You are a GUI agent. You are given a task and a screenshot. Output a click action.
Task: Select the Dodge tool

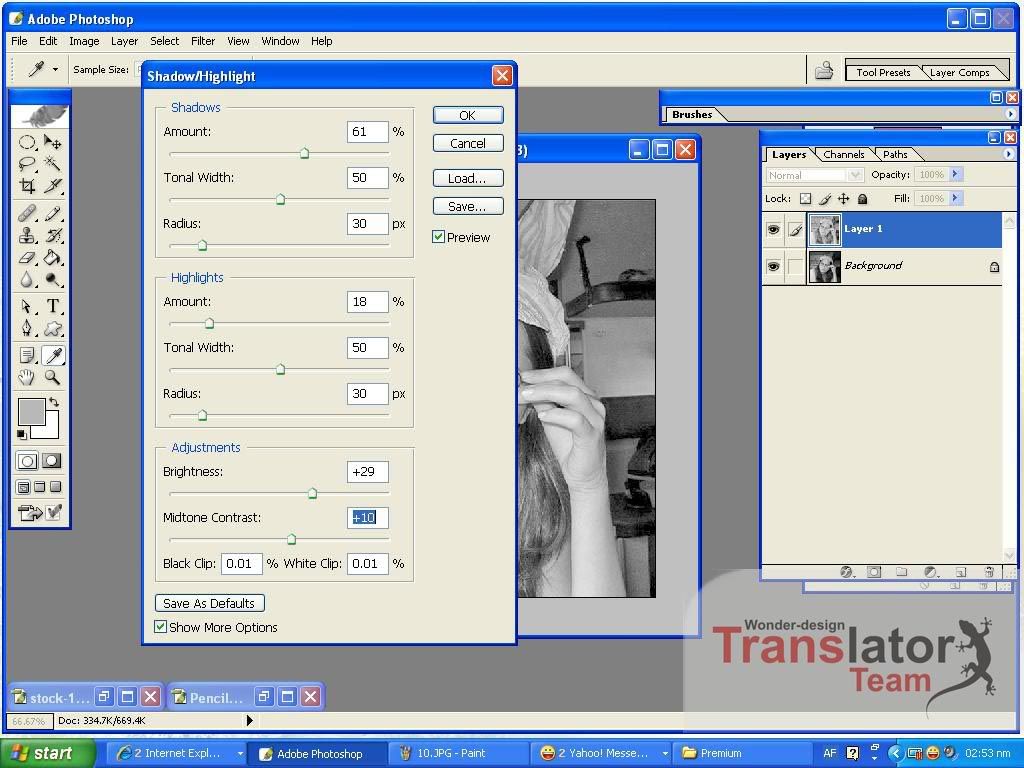[52, 280]
